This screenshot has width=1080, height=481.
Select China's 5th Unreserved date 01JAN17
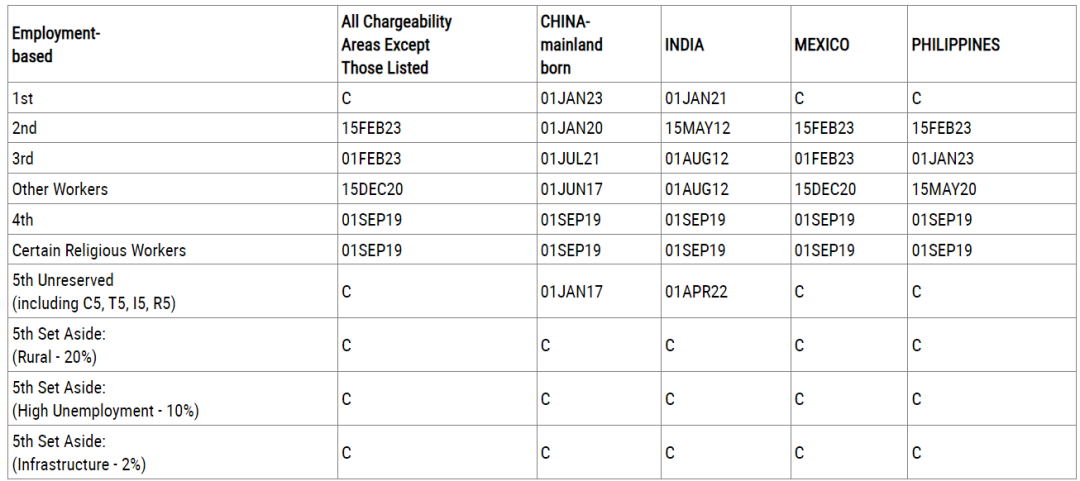572,292
